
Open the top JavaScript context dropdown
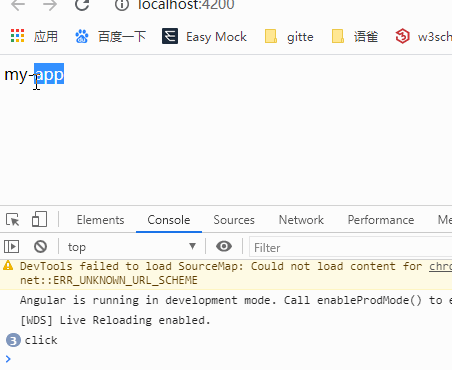[132, 247]
